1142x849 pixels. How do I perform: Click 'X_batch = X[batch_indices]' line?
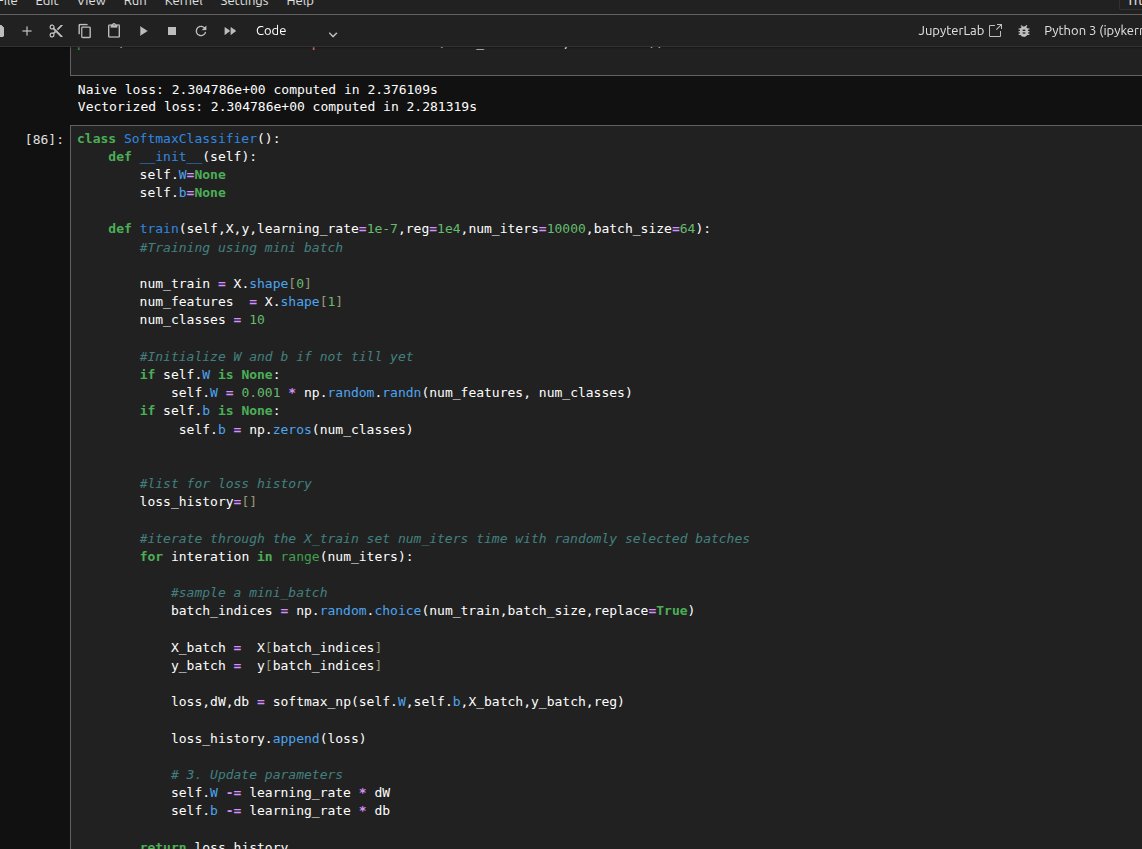[x=276, y=647]
